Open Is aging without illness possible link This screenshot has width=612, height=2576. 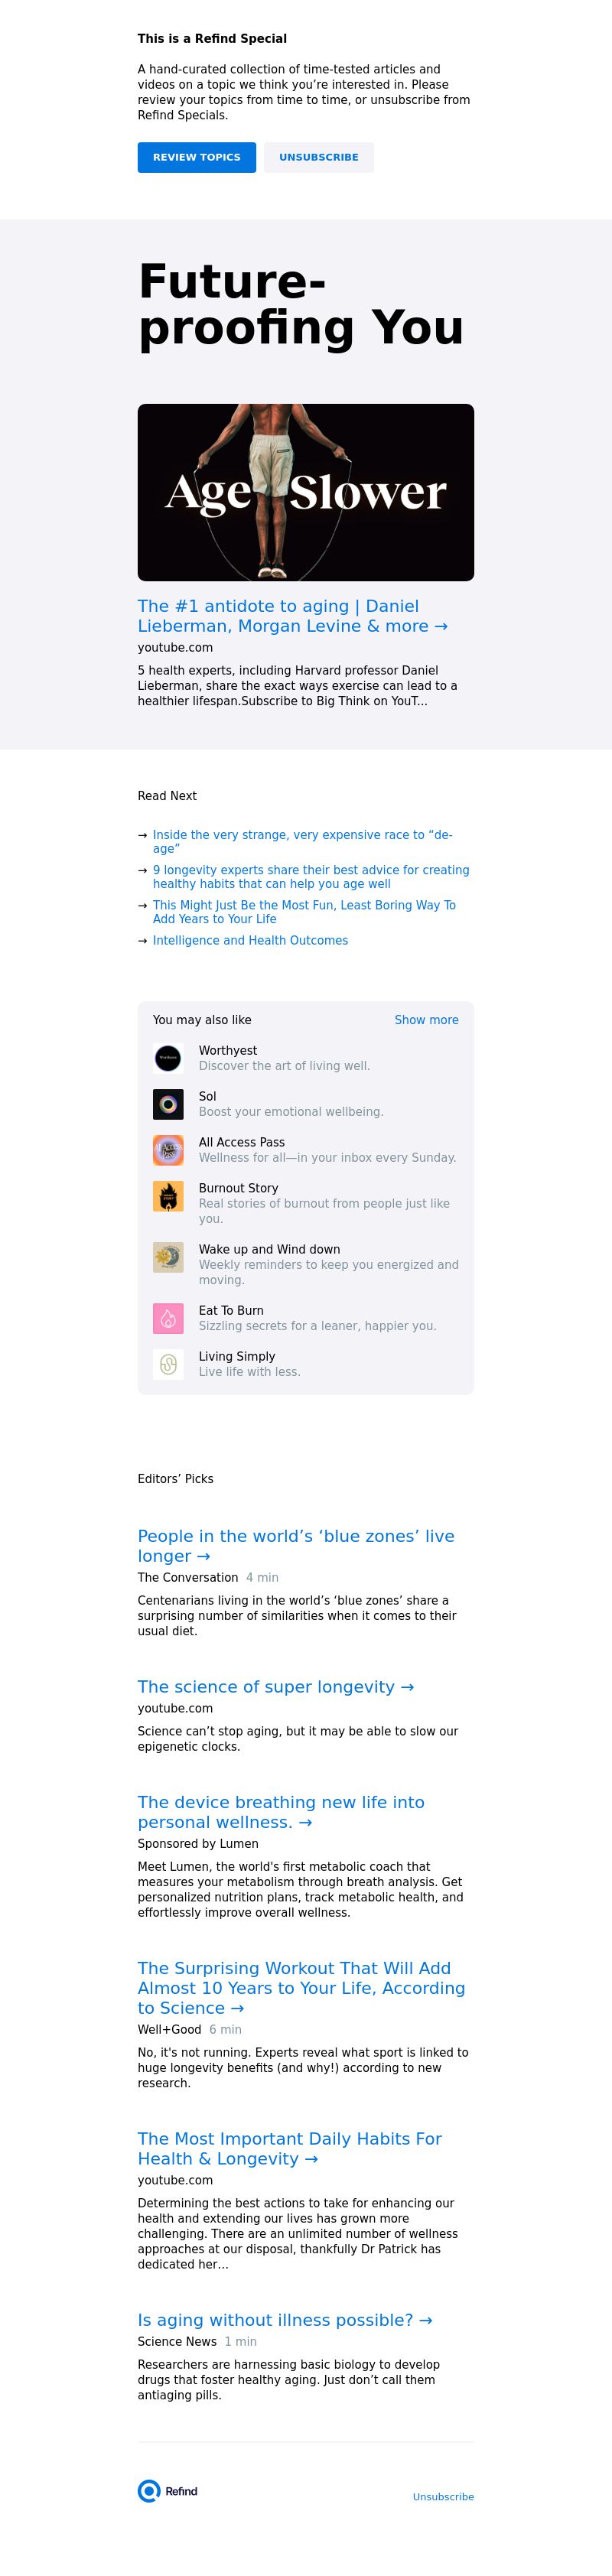click(285, 2320)
